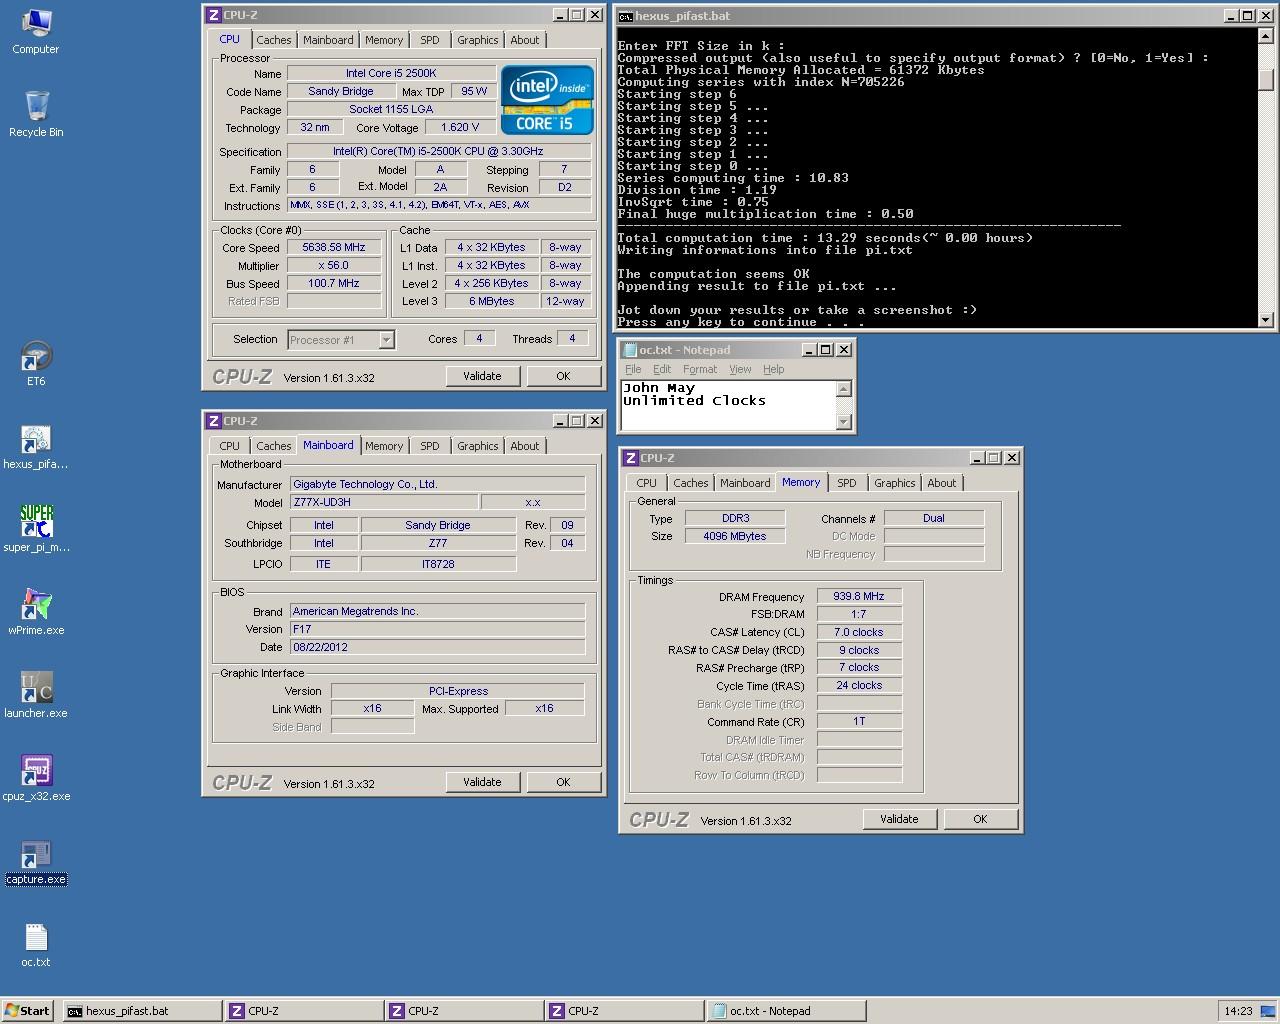The width and height of the screenshot is (1280, 1024).
Task: Open the Edit menu in Notepad
Action: (662, 369)
